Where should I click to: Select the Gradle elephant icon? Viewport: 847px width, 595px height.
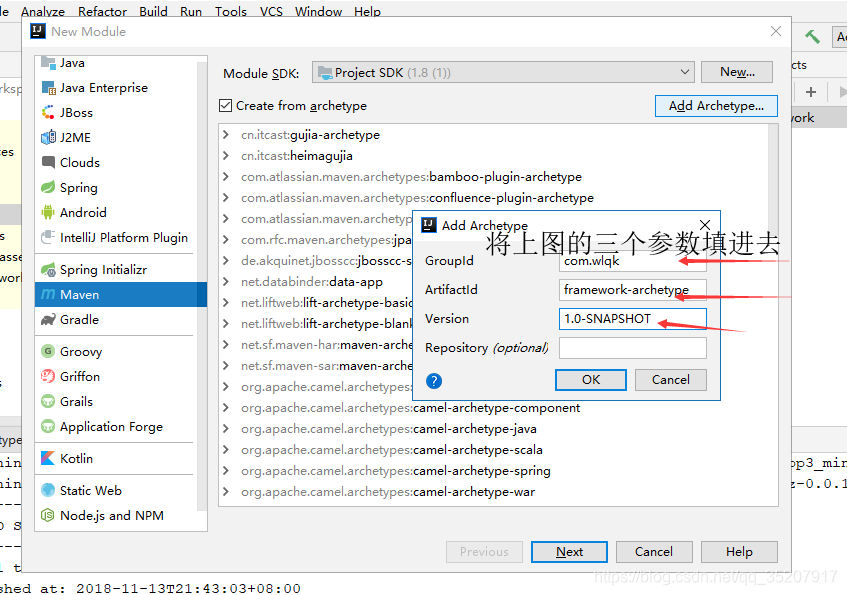(48, 319)
